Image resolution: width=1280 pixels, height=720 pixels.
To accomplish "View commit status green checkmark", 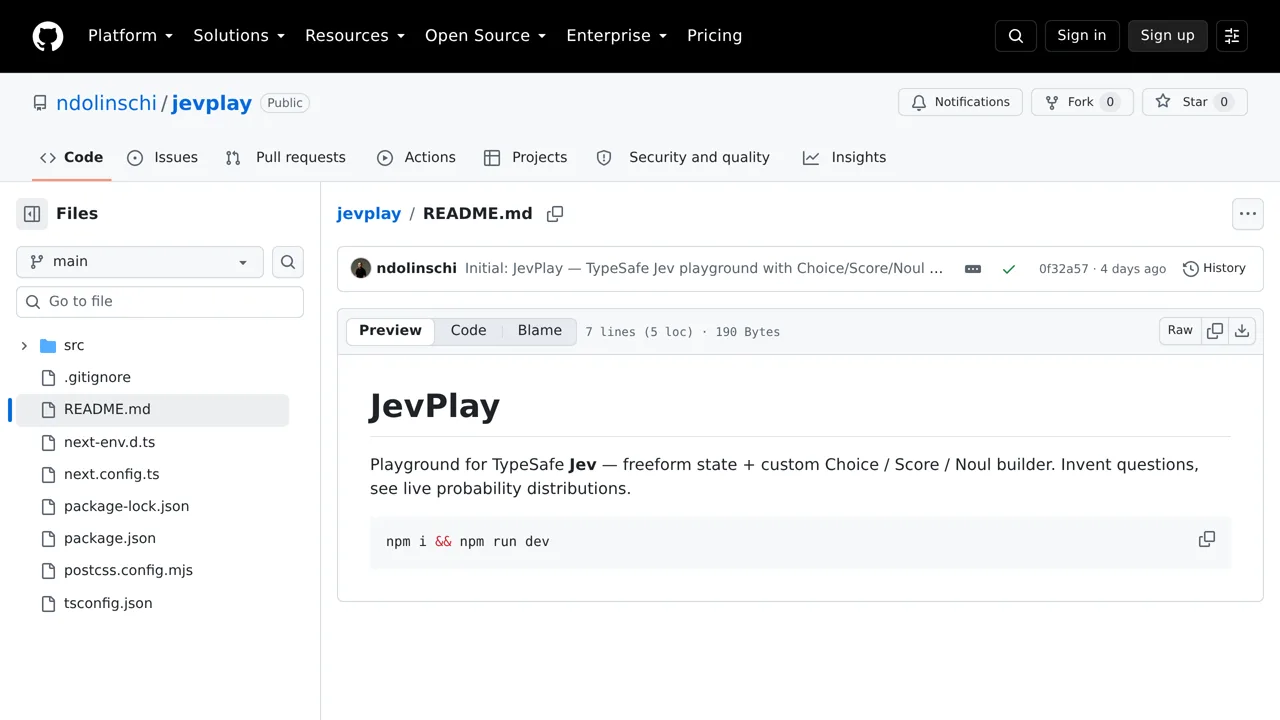I will [1009, 269].
